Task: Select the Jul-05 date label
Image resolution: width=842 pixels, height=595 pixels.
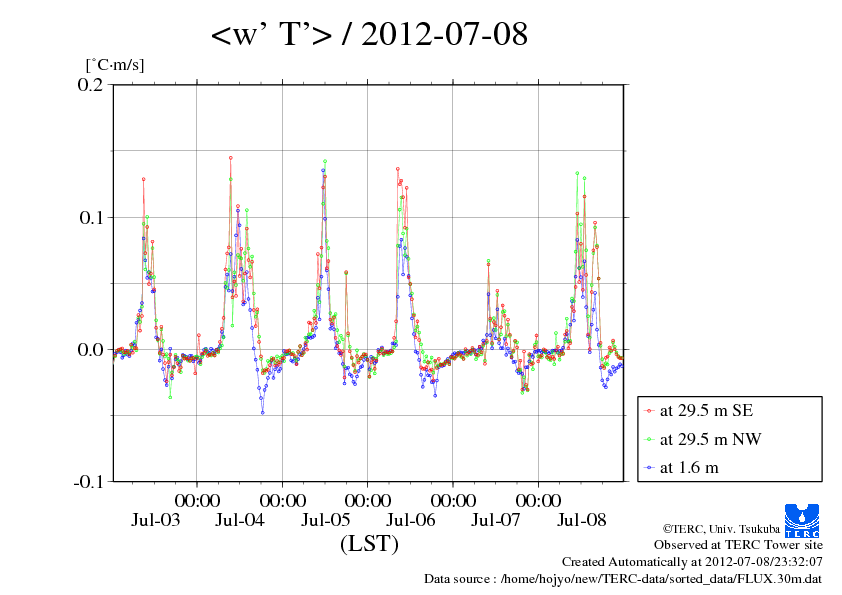Action: click(x=326, y=520)
